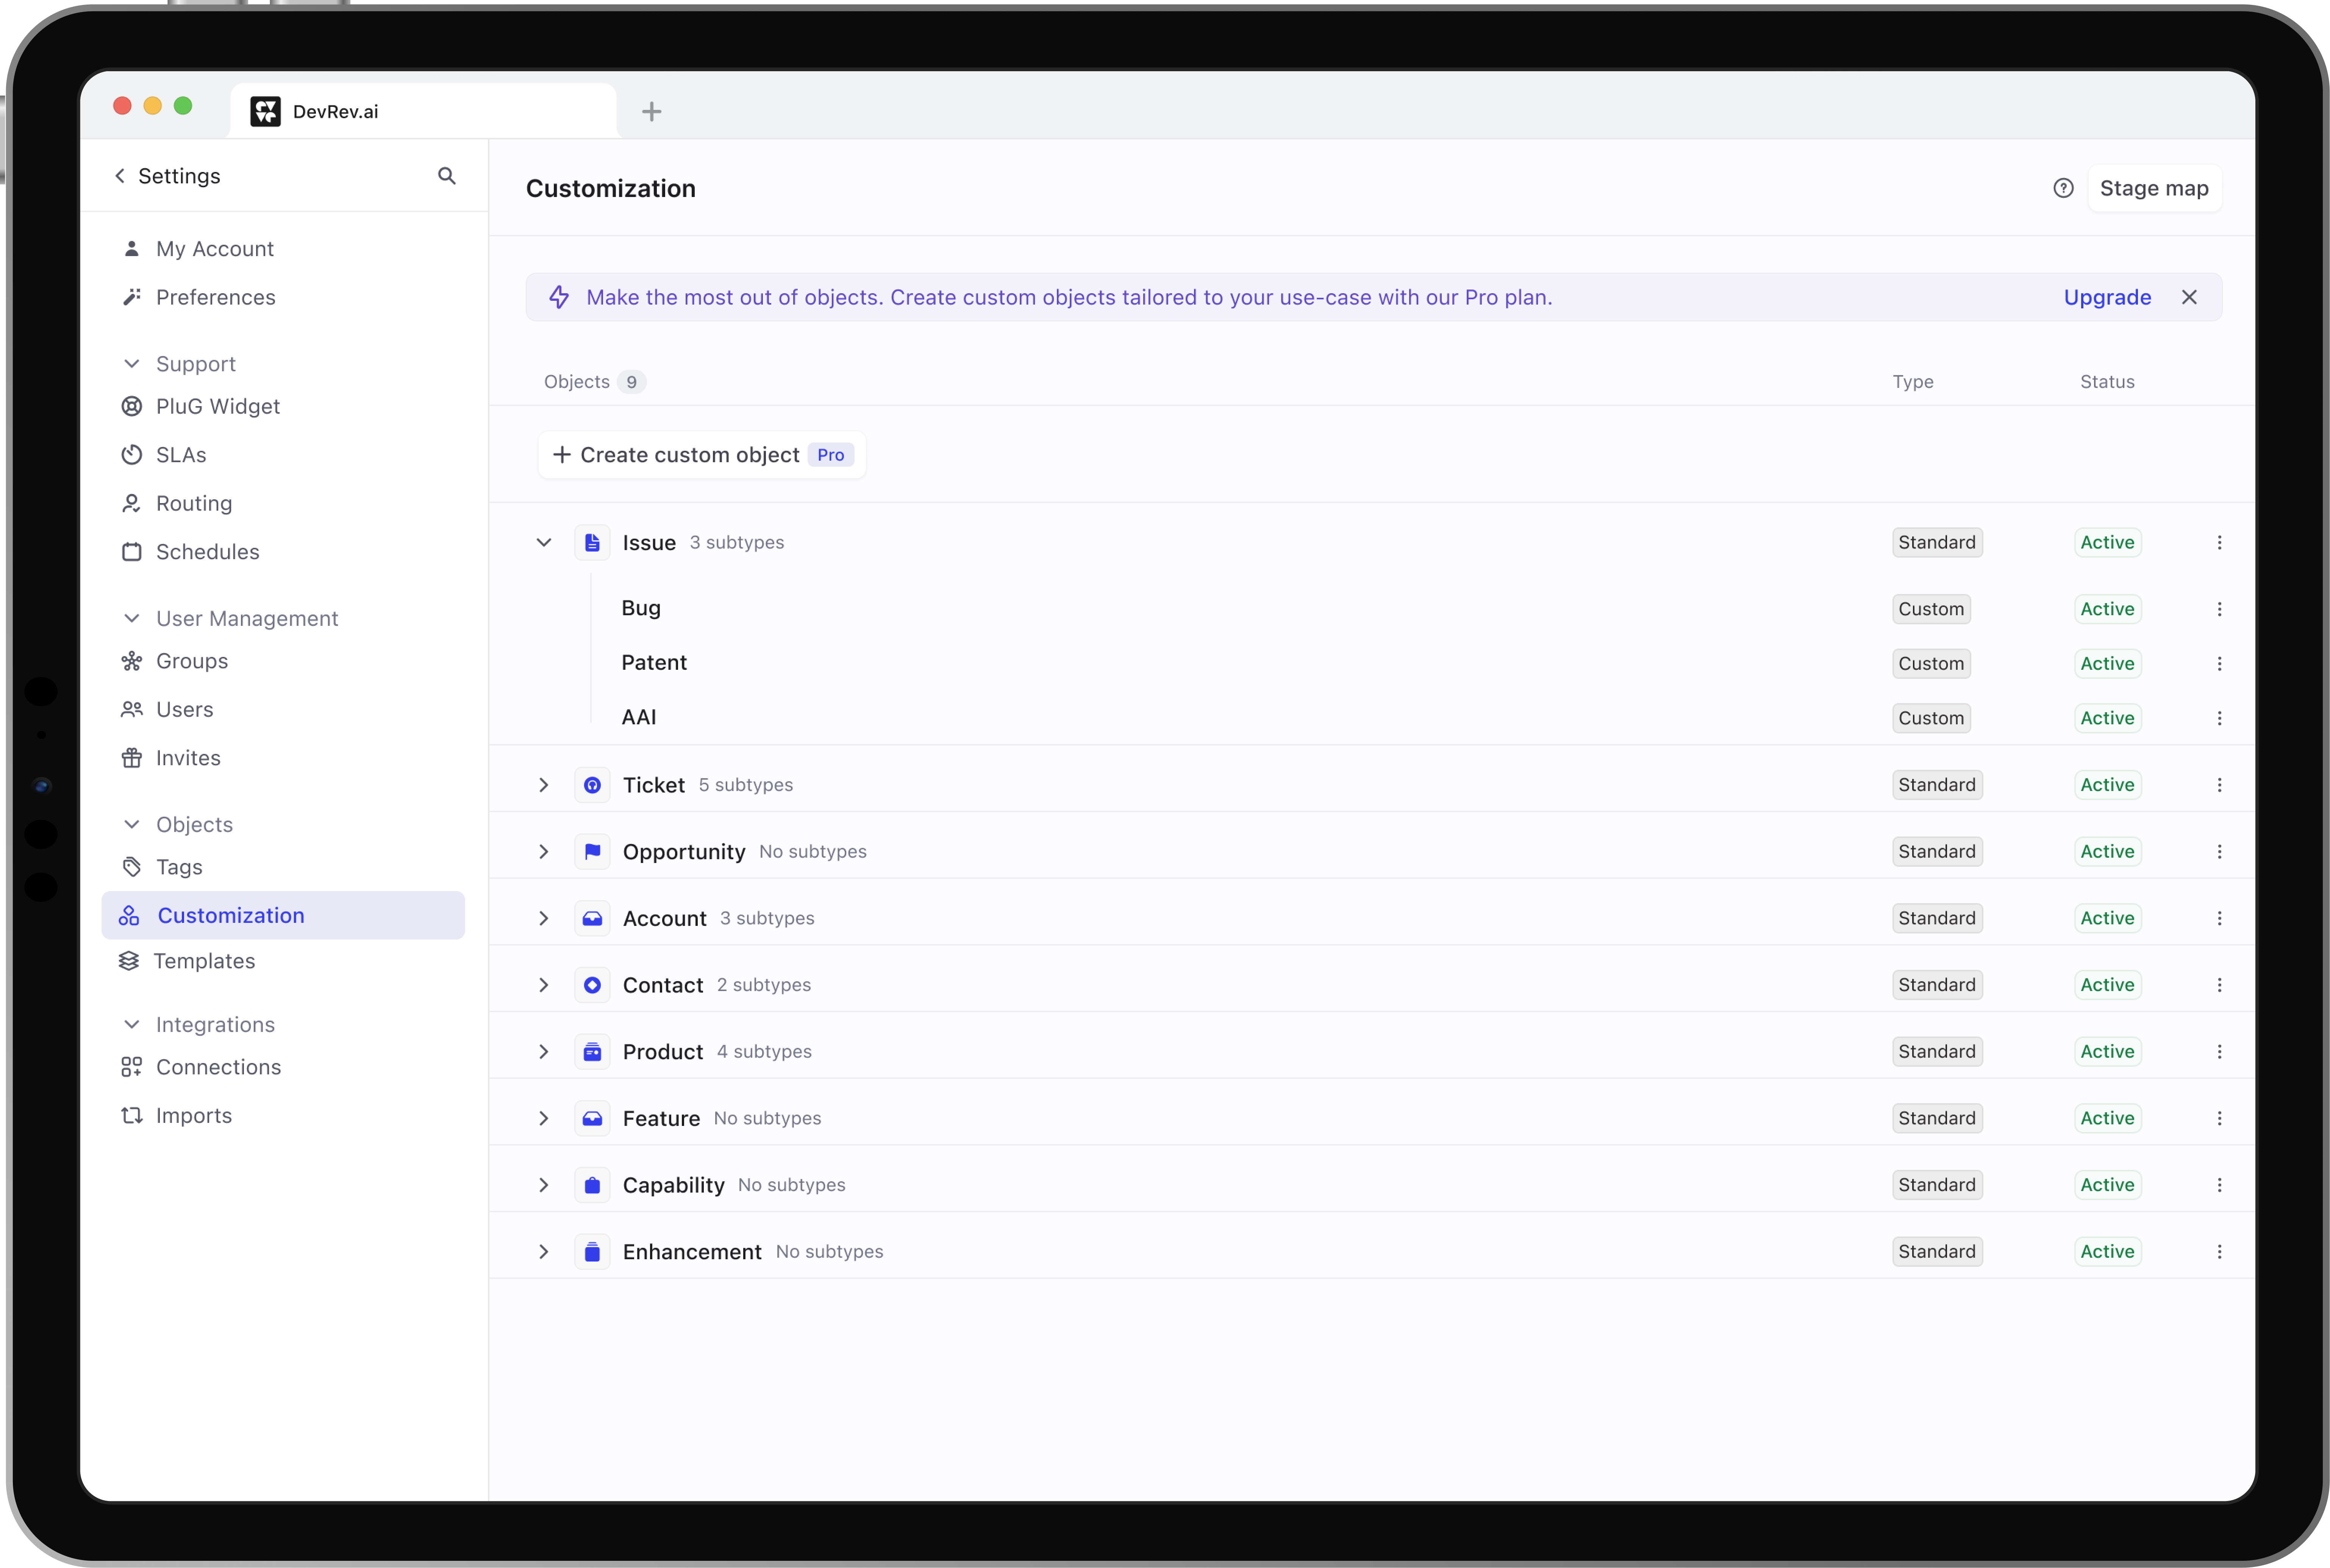Expand the Capability row
The height and width of the screenshot is (1568, 2330).
point(544,1185)
